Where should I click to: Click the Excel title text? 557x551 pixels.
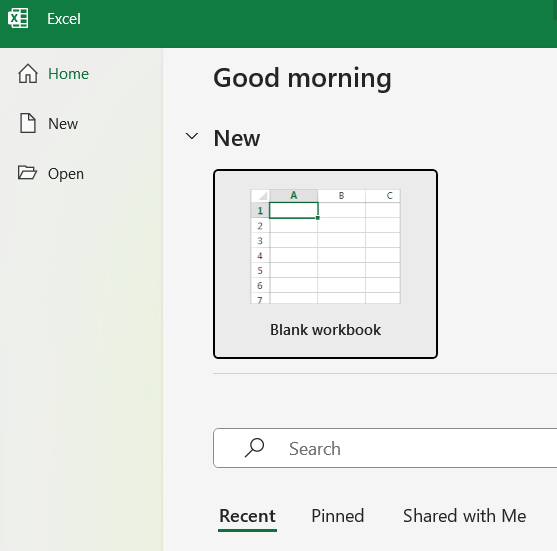(x=64, y=19)
